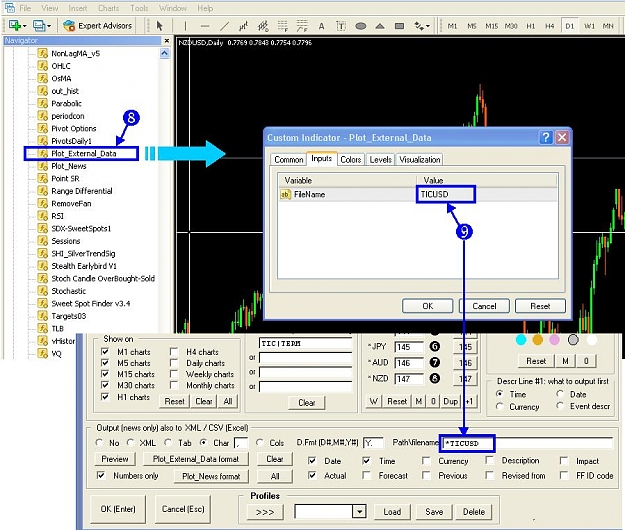Image resolution: width=625 pixels, height=530 pixels.
Task: Switch to the Levels tab
Action: pos(381,160)
